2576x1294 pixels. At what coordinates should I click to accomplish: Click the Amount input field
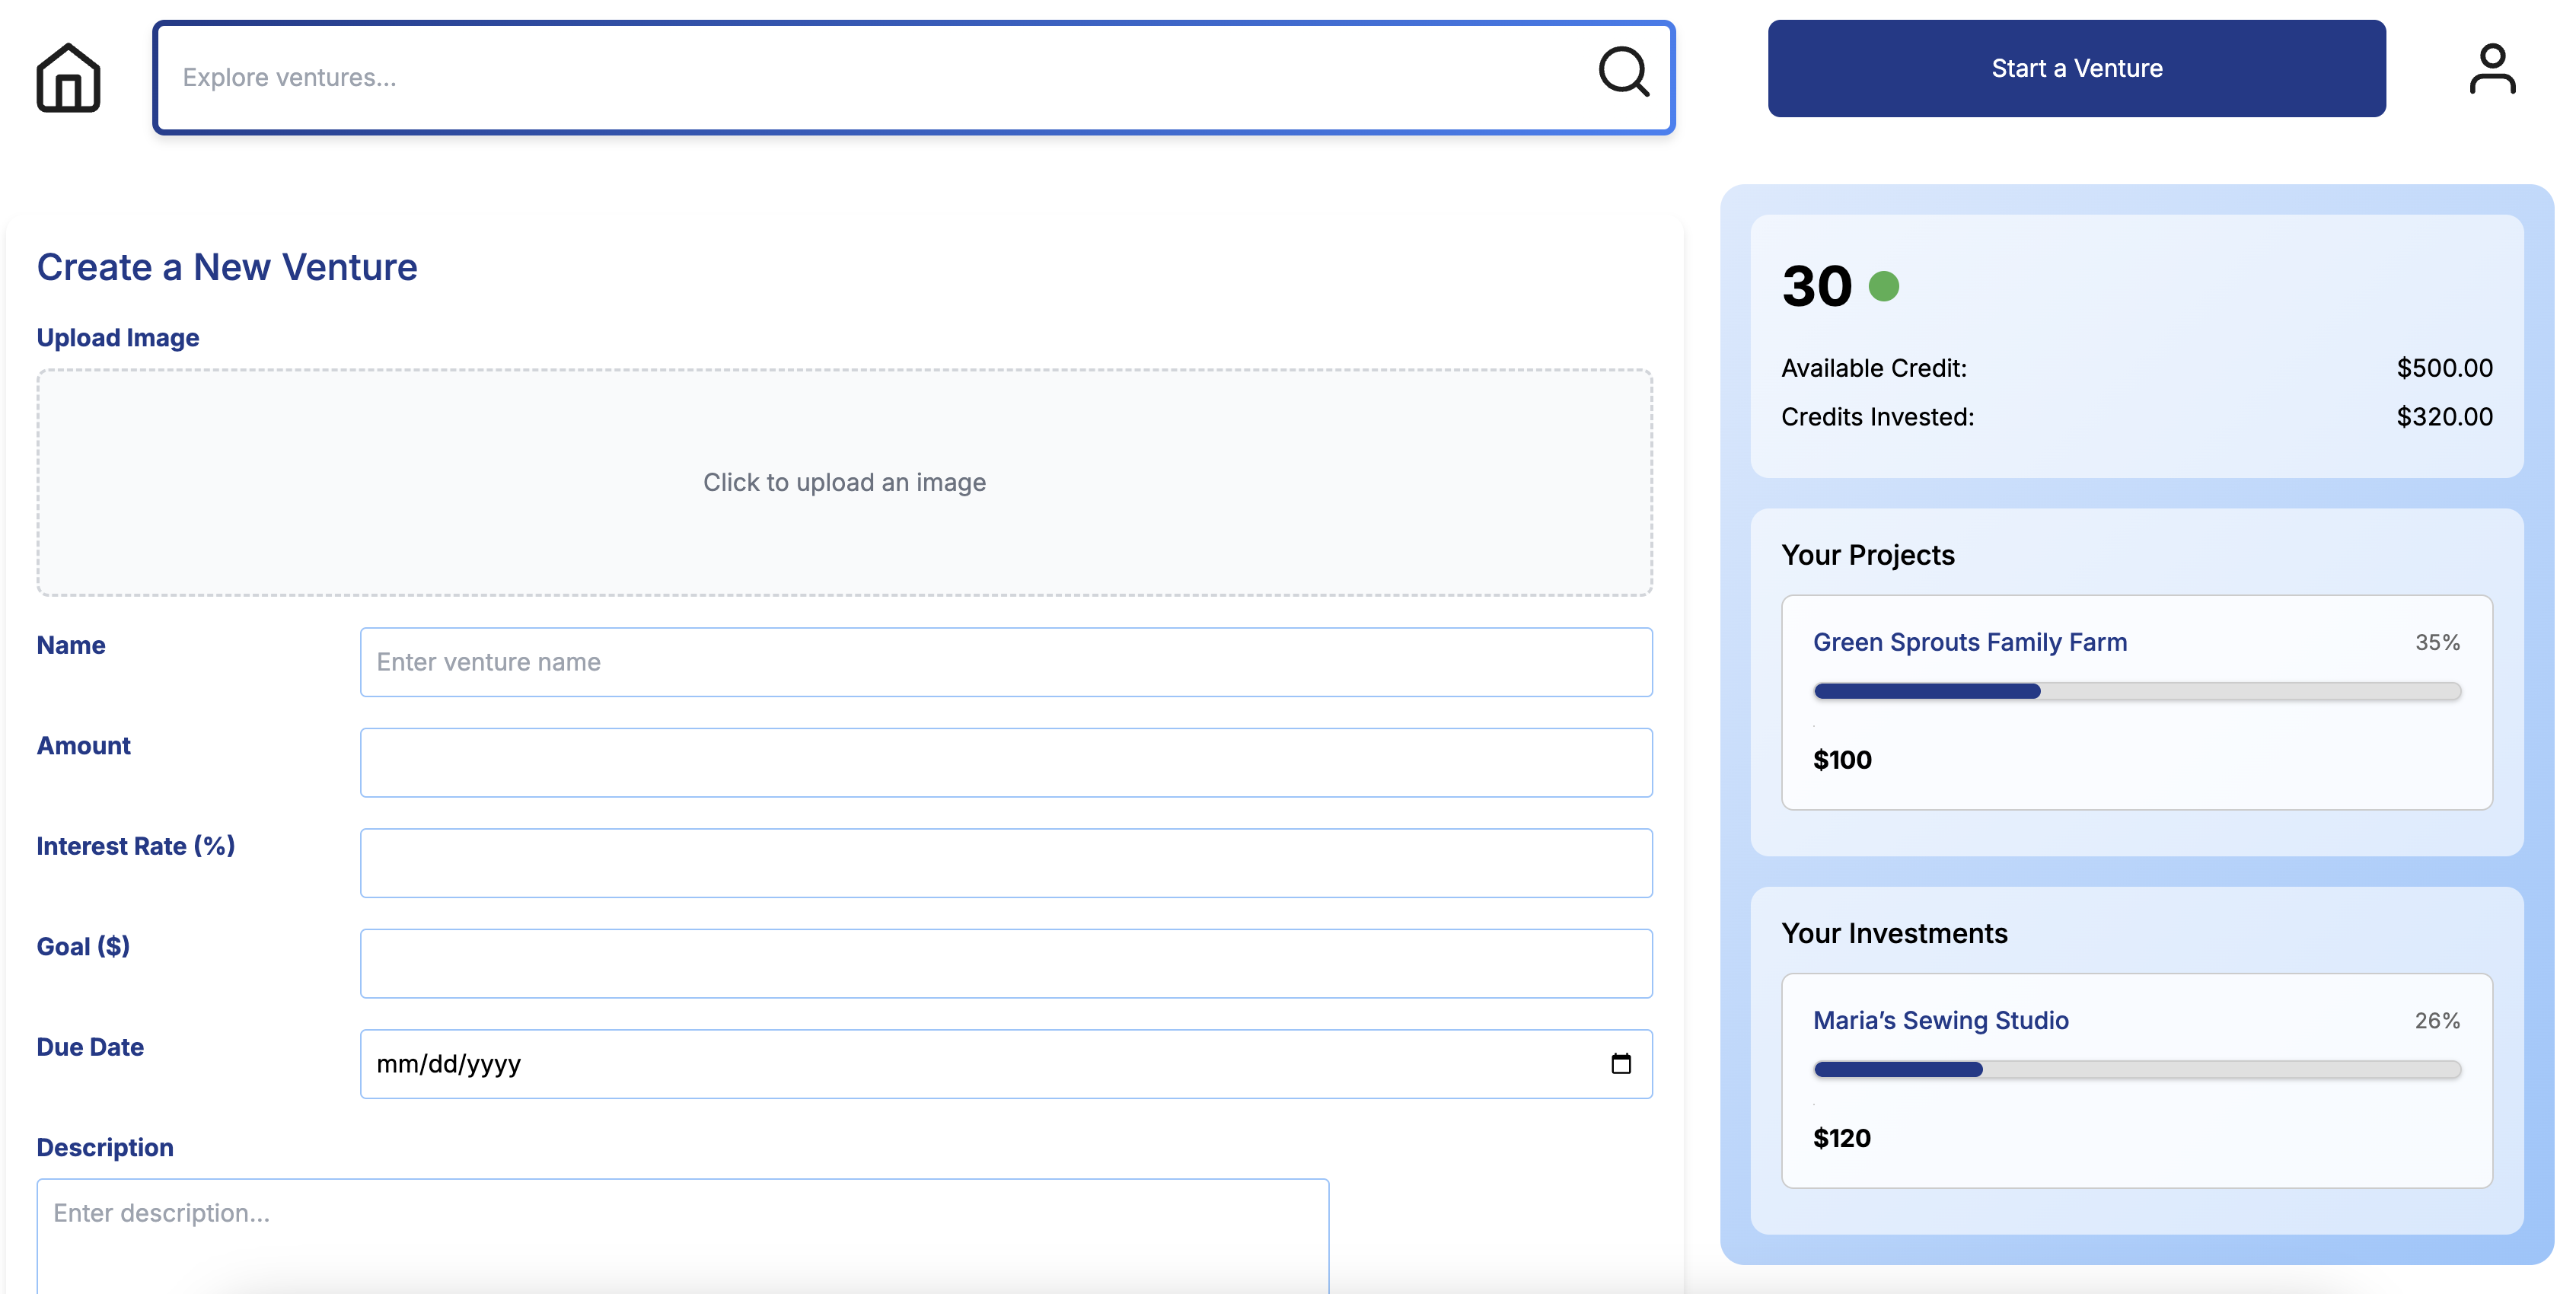1005,762
